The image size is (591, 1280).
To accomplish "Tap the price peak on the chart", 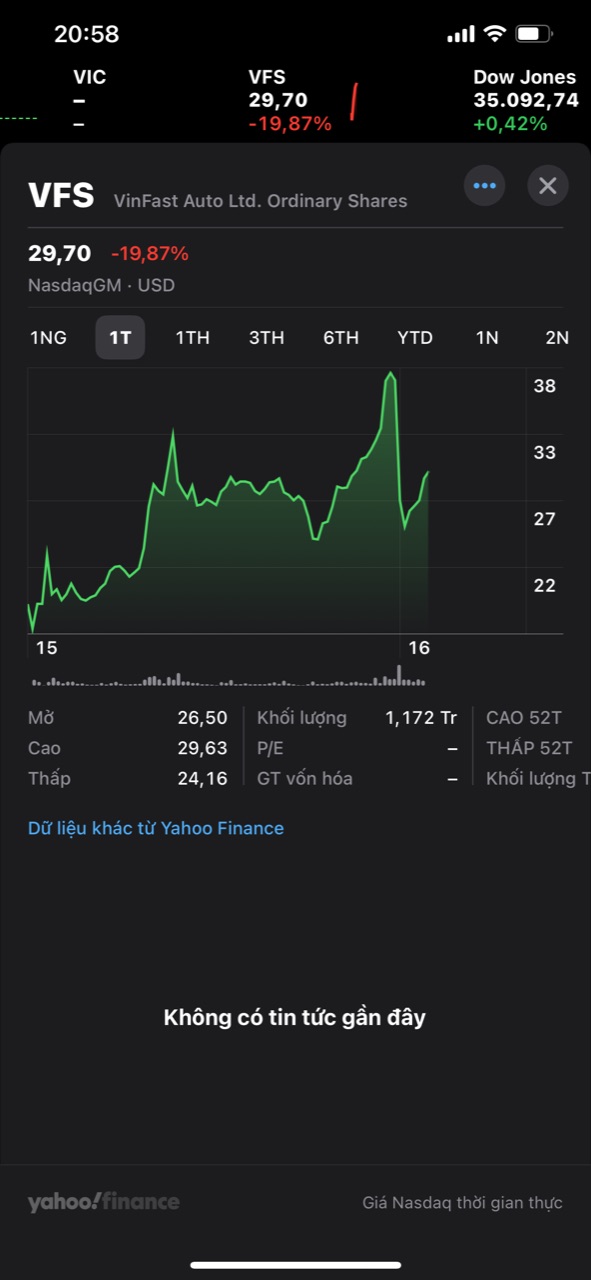I will 391,375.
